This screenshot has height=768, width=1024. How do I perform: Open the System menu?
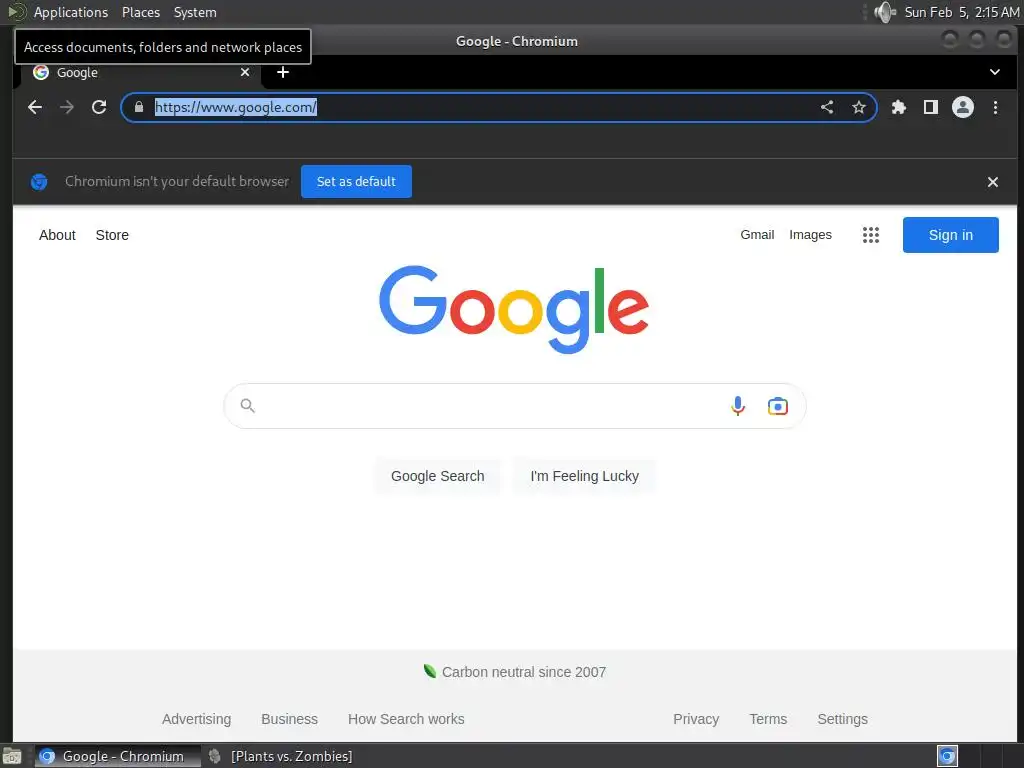[x=195, y=12]
